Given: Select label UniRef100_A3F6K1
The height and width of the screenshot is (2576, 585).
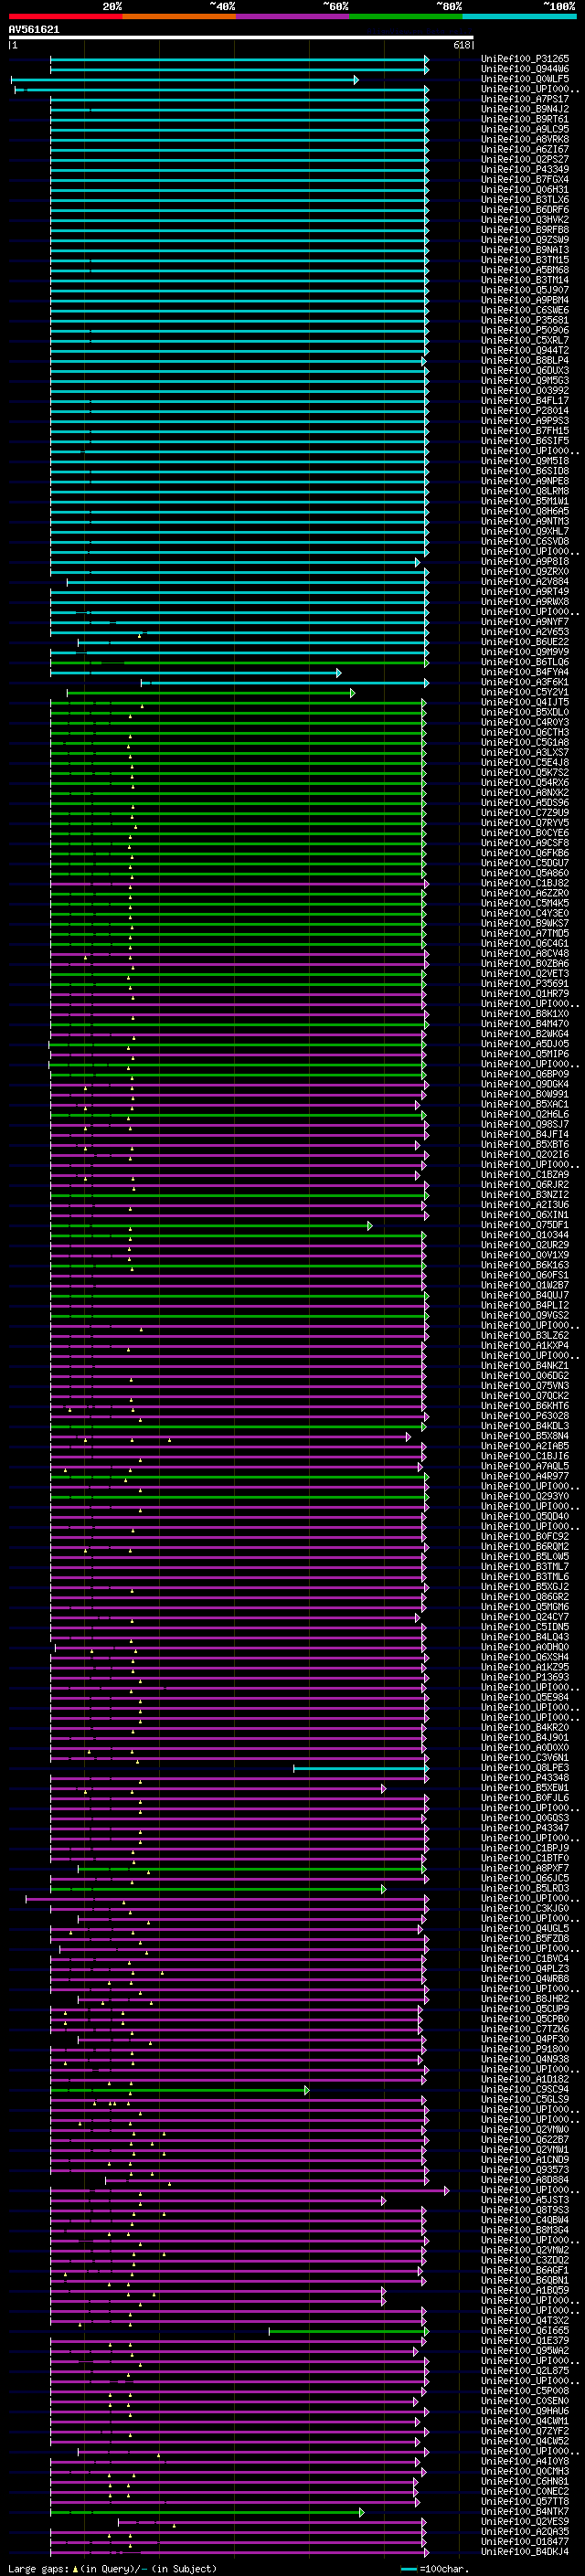Looking at the screenshot, I should [525, 682].
